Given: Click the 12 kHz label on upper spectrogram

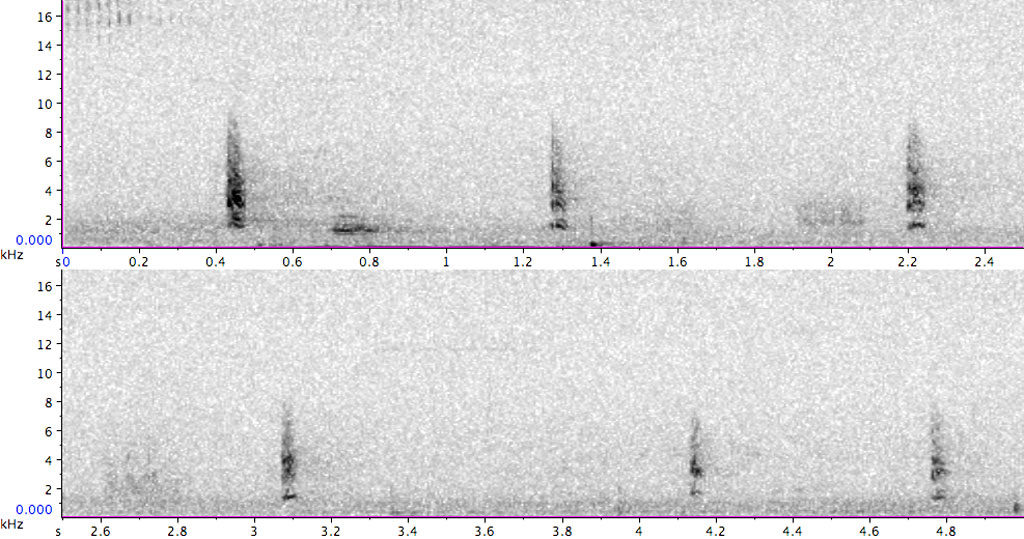Looking at the screenshot, I should point(45,75).
